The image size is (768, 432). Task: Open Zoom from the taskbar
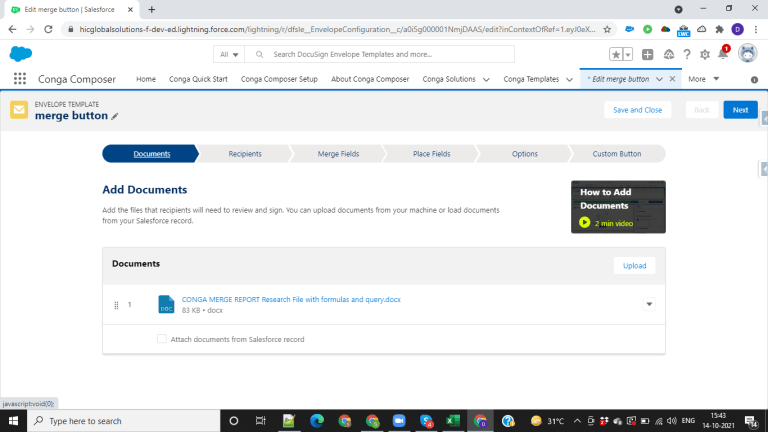[x=399, y=421]
